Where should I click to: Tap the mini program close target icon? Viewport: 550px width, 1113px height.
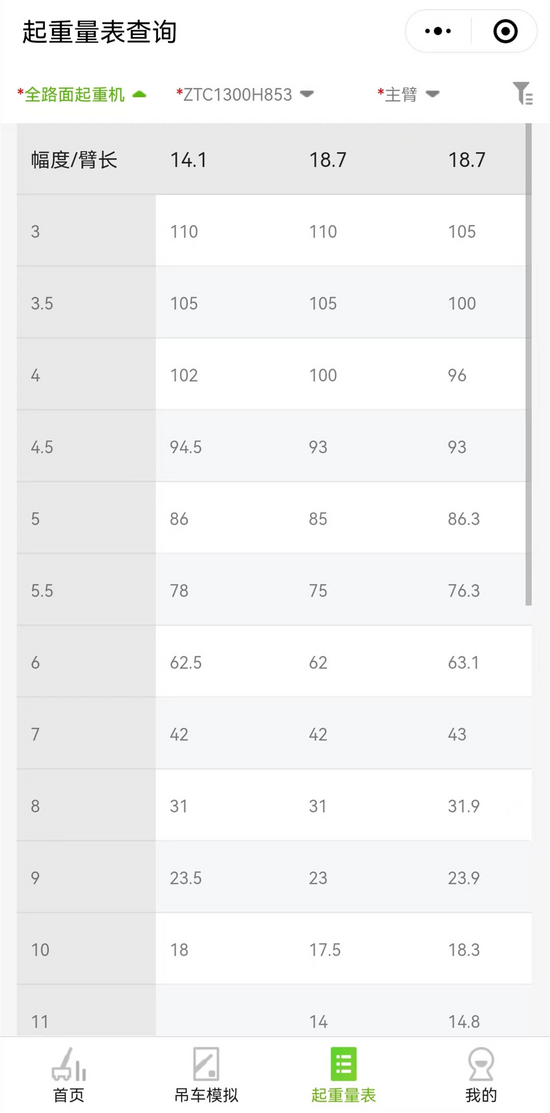coord(505,31)
